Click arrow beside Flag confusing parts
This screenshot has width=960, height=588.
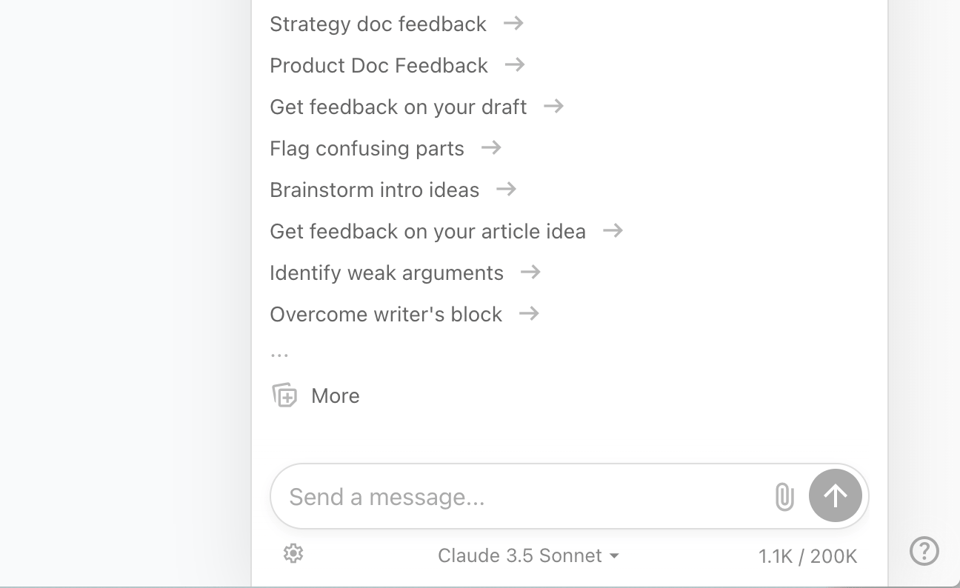pyautogui.click(x=491, y=148)
